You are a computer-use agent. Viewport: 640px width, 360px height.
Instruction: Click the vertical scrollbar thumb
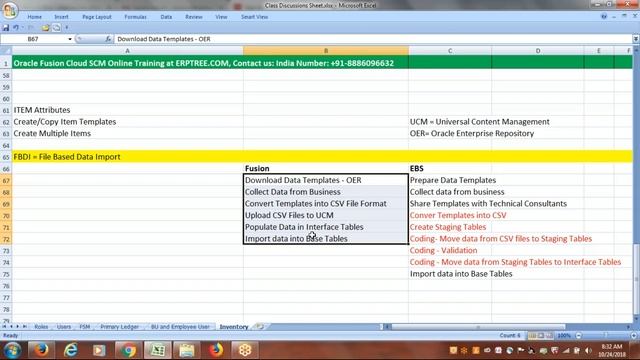636,280
